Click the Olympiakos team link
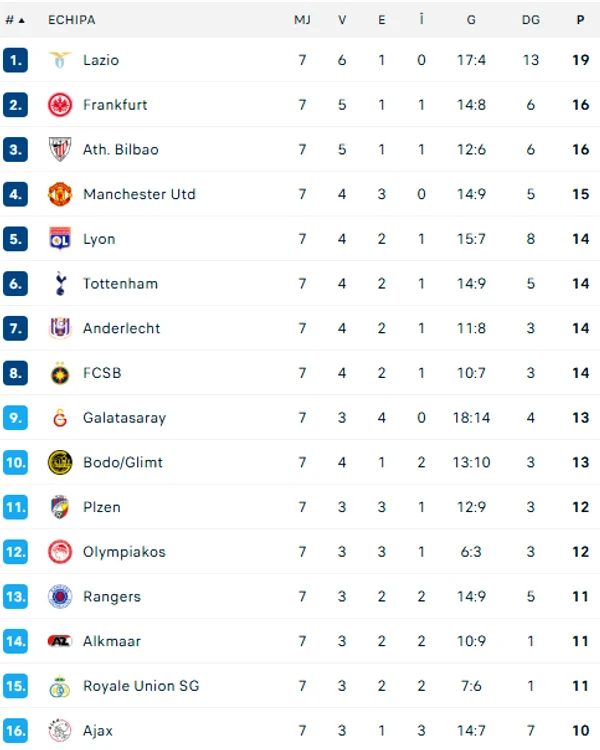The image size is (600, 750). (x=124, y=552)
